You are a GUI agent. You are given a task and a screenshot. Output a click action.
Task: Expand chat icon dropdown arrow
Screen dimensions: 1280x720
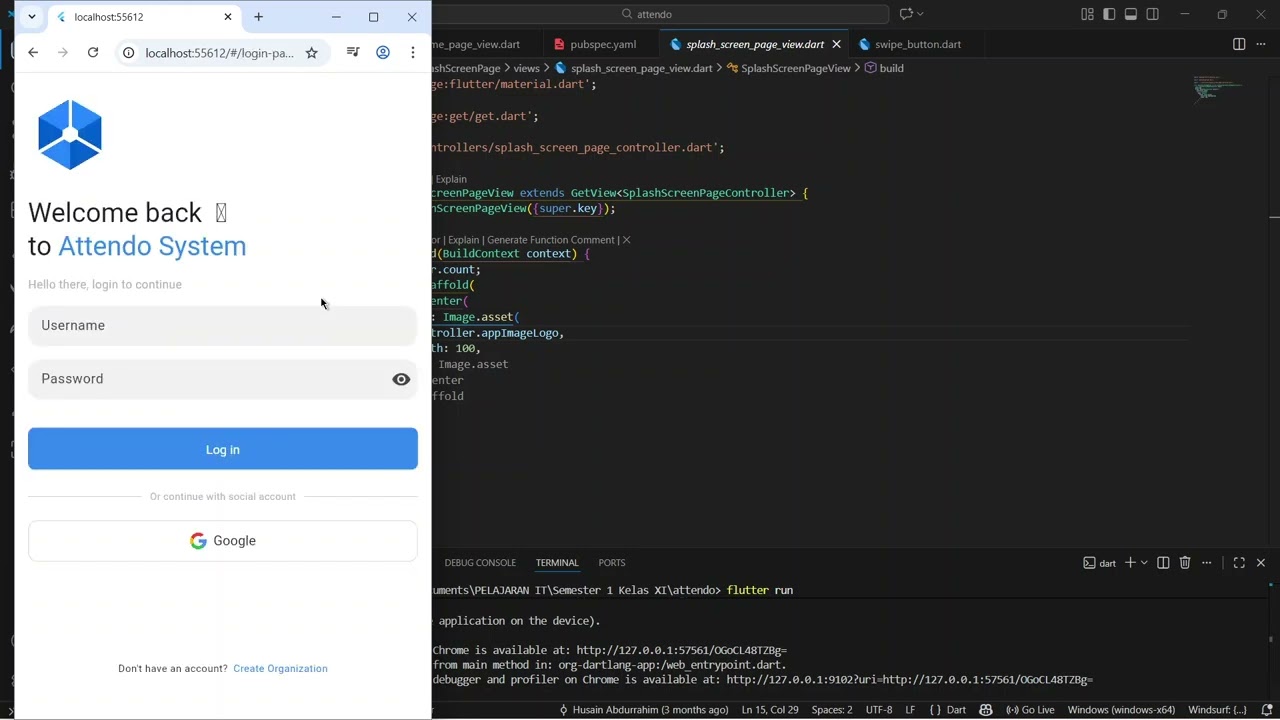coord(920,14)
